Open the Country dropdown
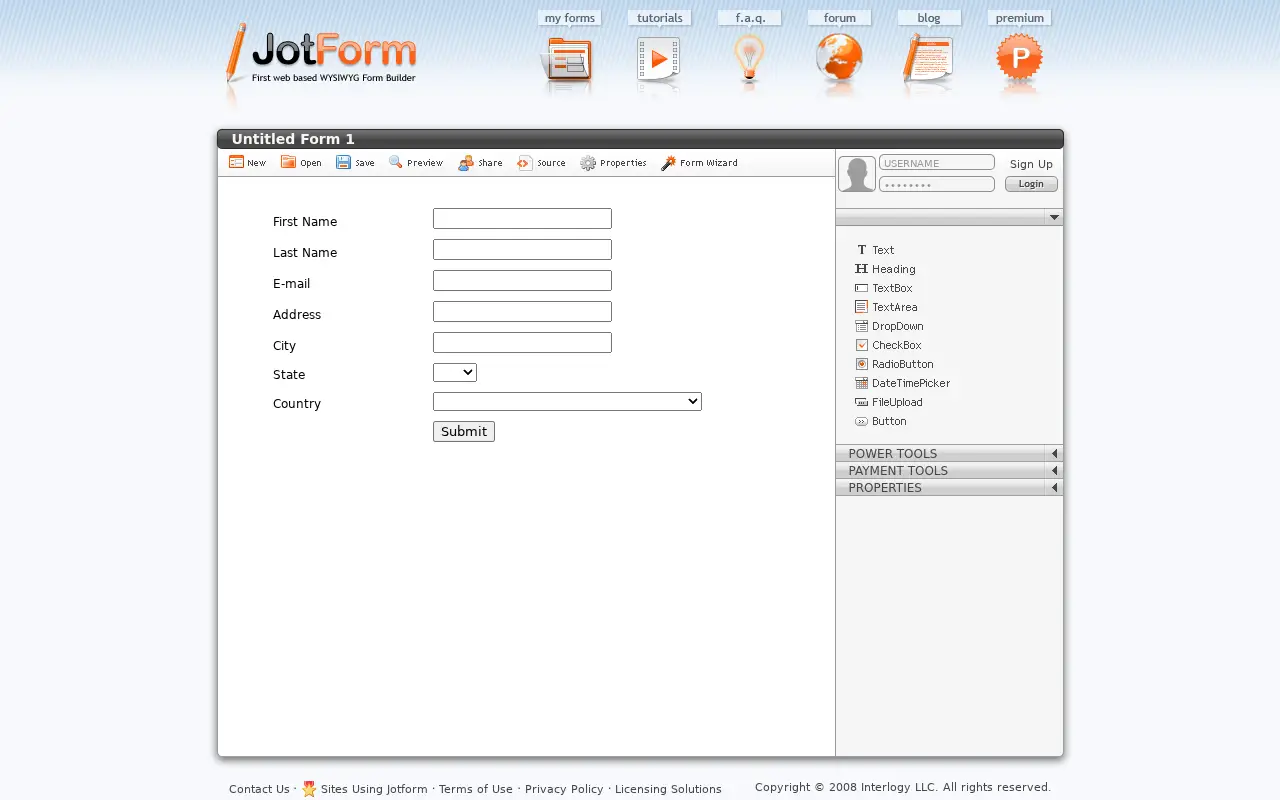The height and width of the screenshot is (800, 1280). pyautogui.click(x=567, y=401)
